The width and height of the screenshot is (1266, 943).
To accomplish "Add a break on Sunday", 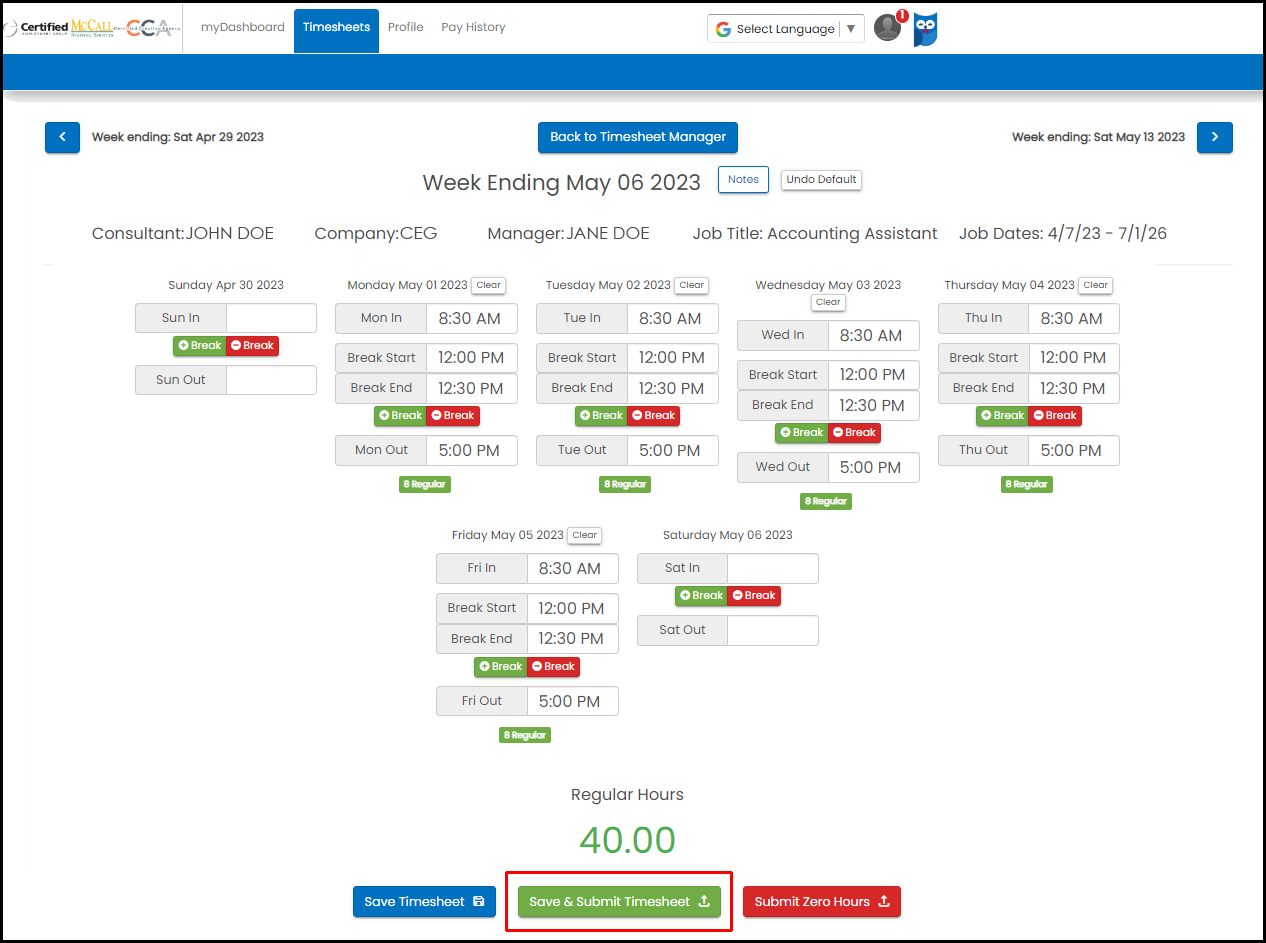I will click(200, 346).
